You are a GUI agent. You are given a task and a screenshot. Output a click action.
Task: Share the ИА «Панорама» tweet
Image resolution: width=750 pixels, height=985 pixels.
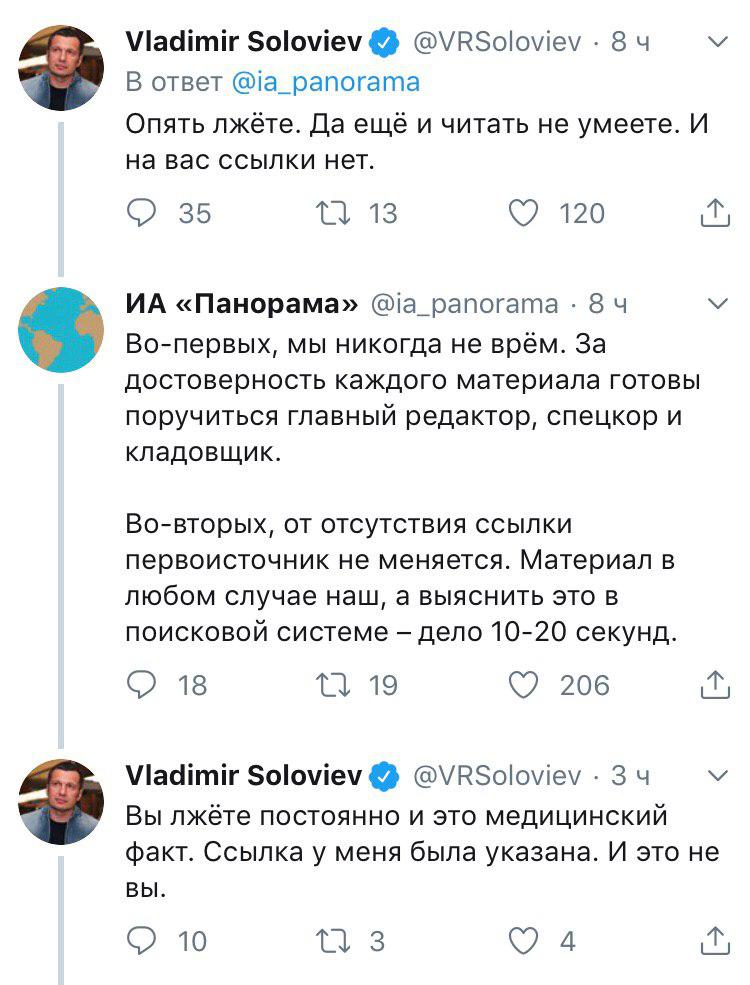coord(715,685)
